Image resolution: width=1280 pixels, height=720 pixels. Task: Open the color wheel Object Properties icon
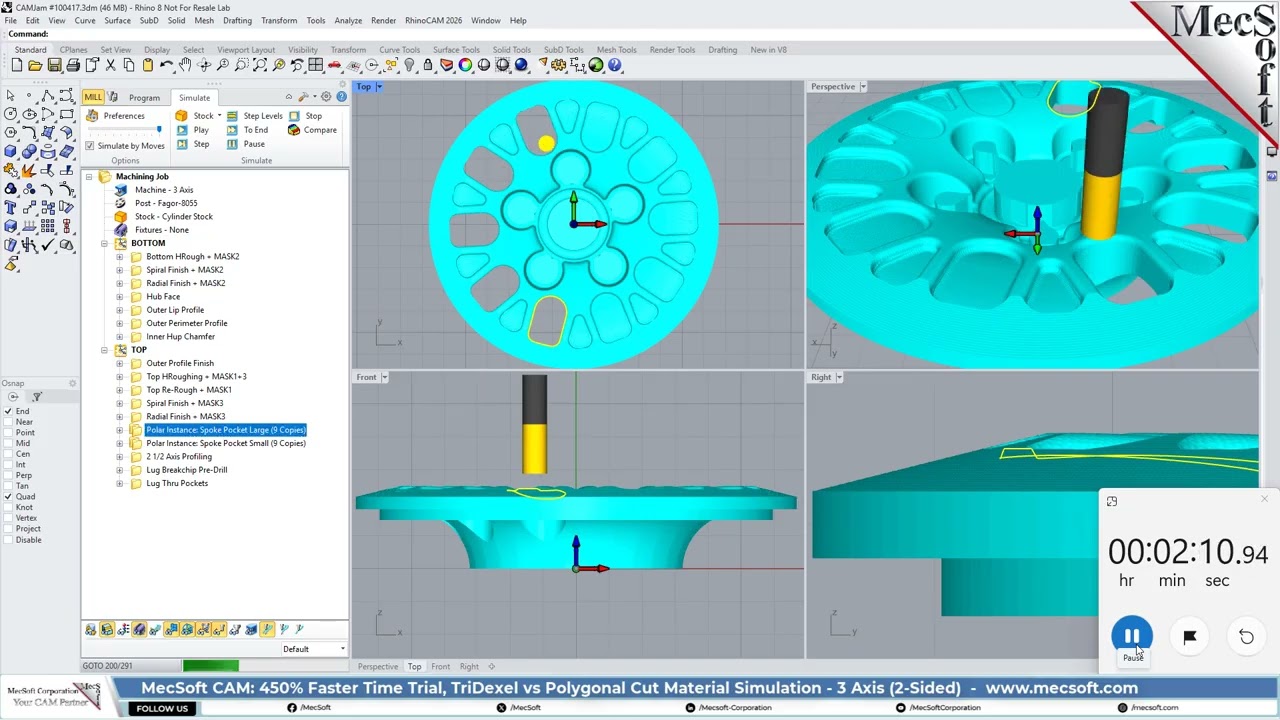click(x=465, y=65)
